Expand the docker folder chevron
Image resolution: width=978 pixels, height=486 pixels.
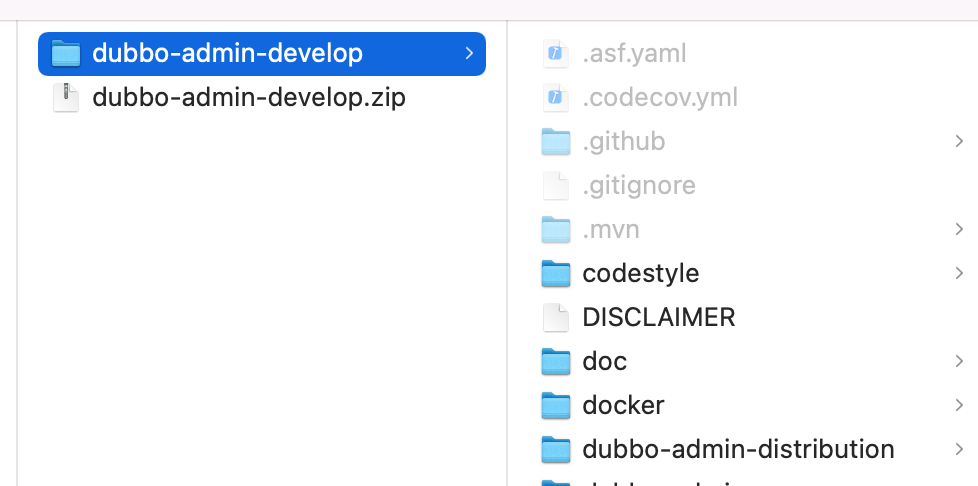[959, 405]
